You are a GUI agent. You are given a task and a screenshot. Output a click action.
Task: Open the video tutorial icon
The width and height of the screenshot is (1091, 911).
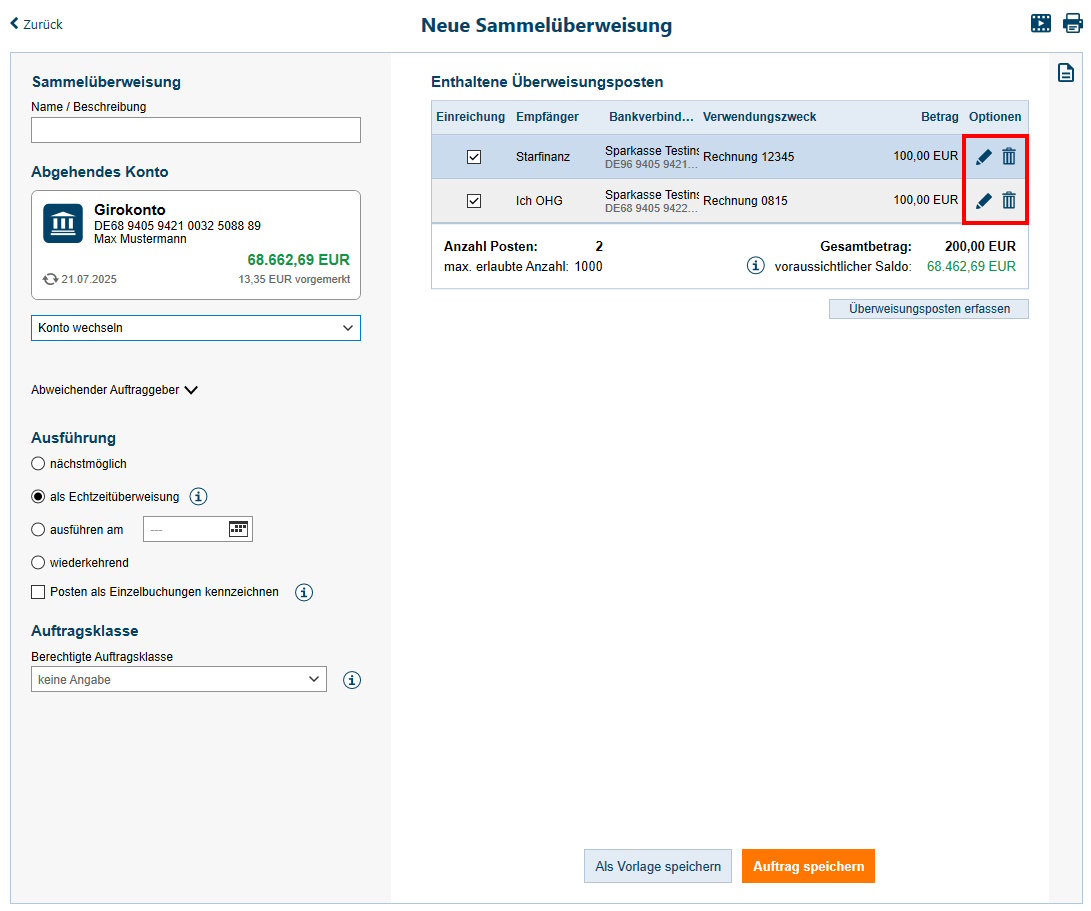[1041, 24]
